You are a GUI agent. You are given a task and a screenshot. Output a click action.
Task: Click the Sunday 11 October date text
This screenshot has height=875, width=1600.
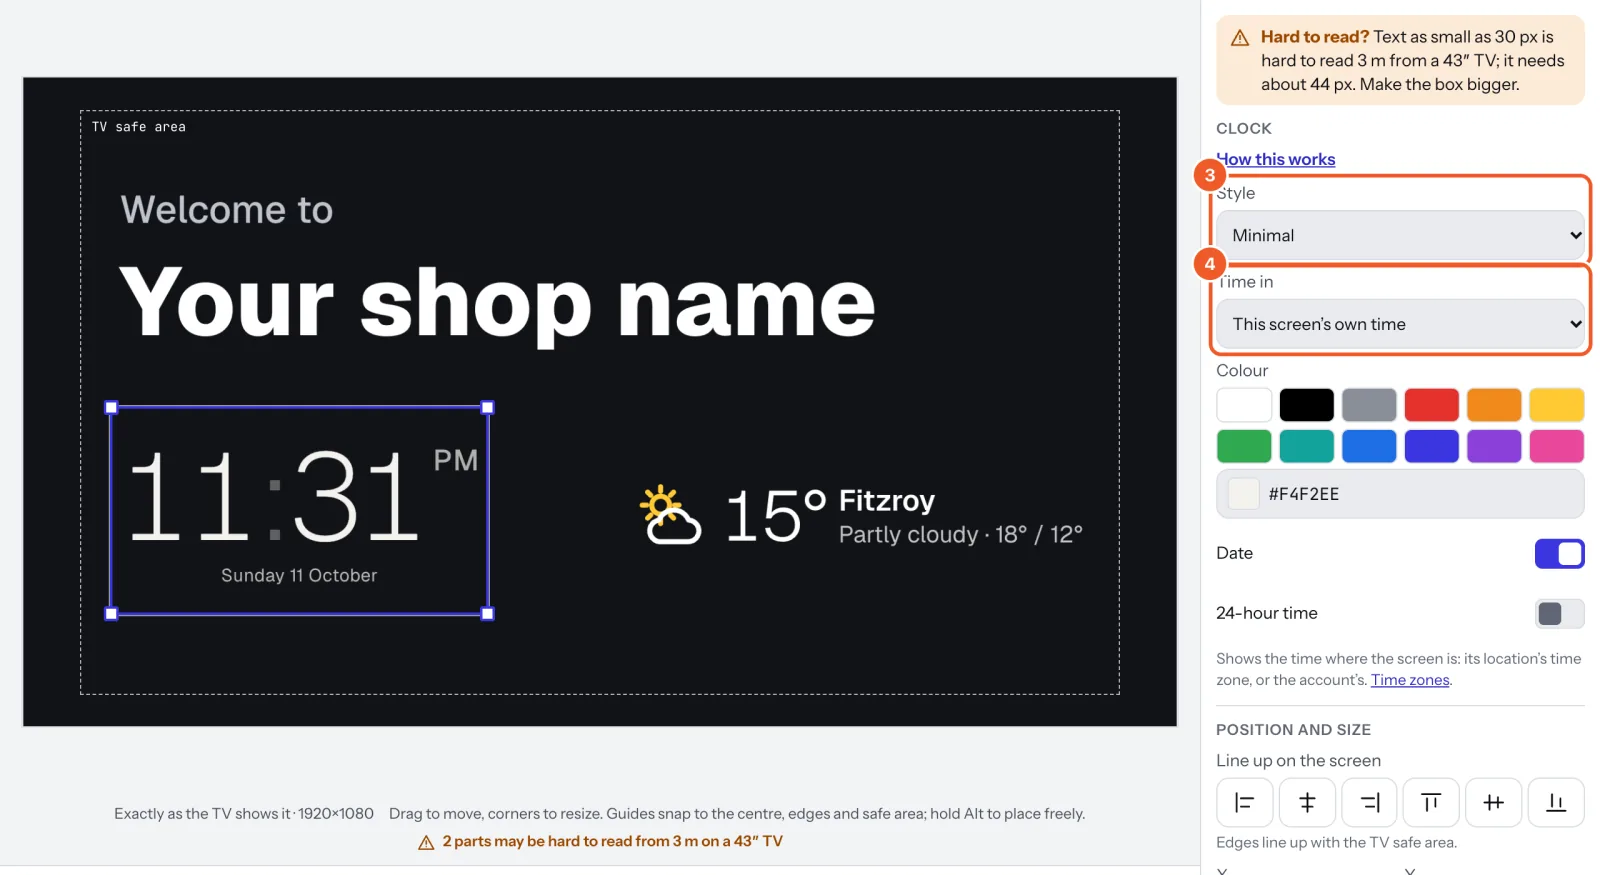[299, 575]
